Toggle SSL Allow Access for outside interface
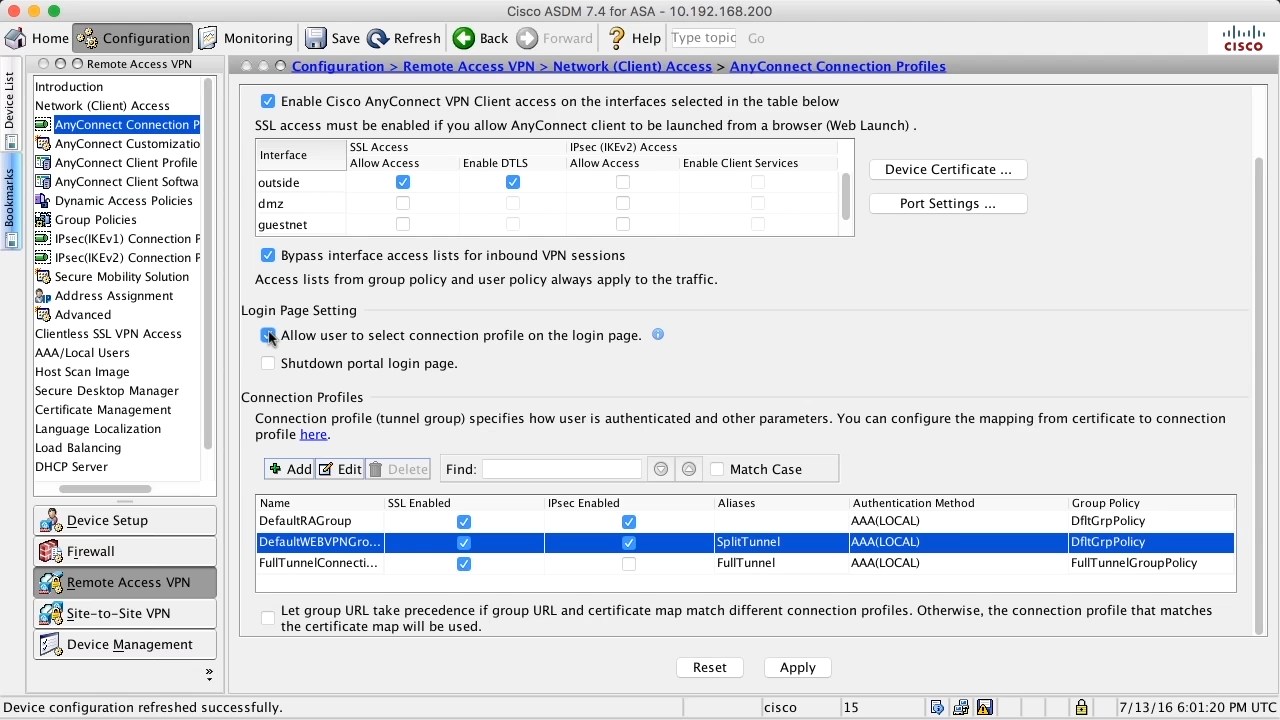1280x720 pixels. 403,182
